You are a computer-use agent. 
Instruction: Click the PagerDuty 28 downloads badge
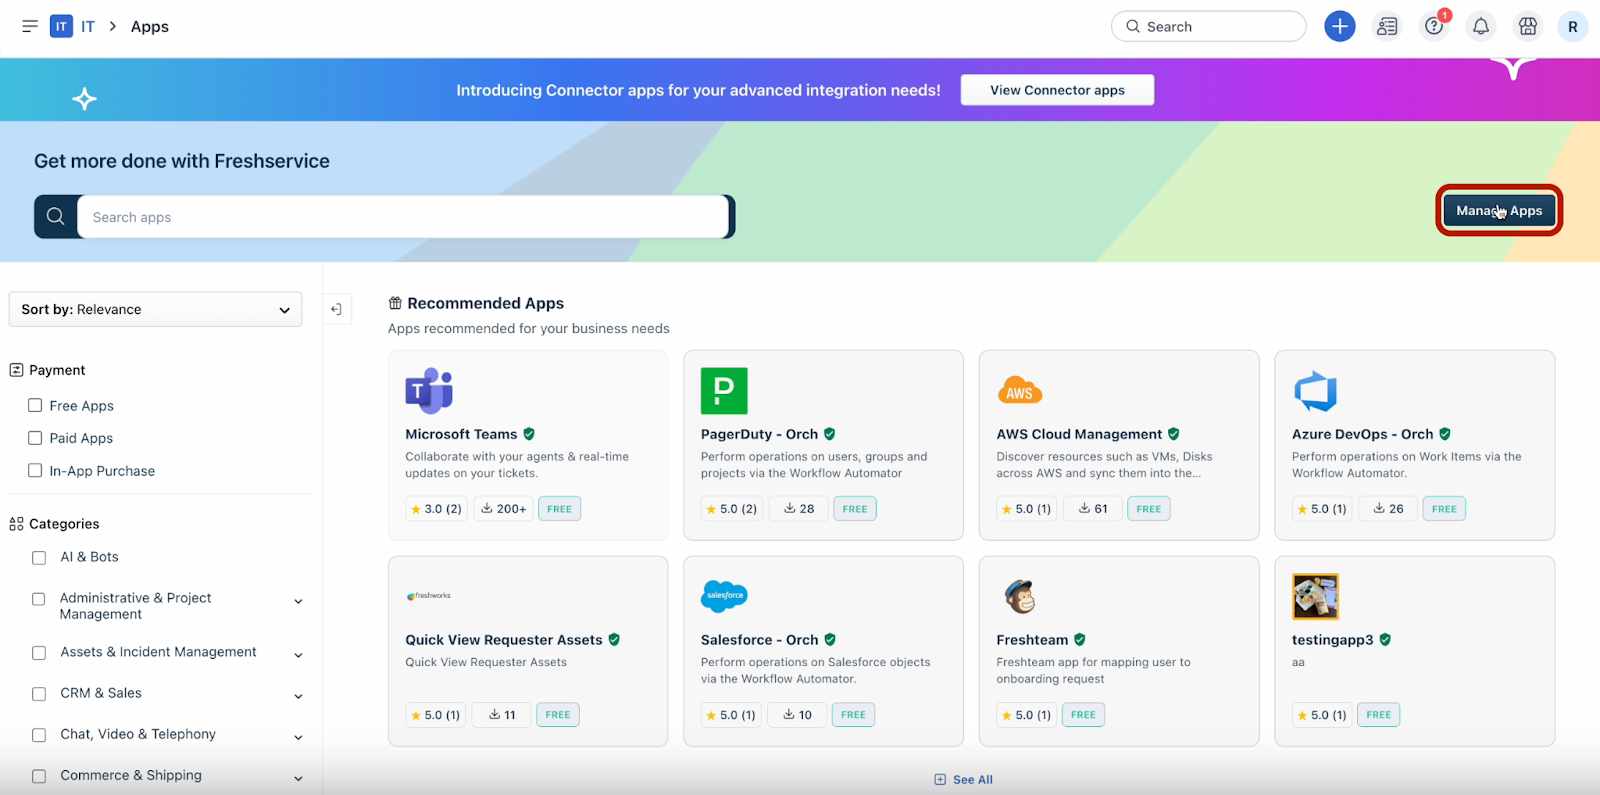[799, 509]
